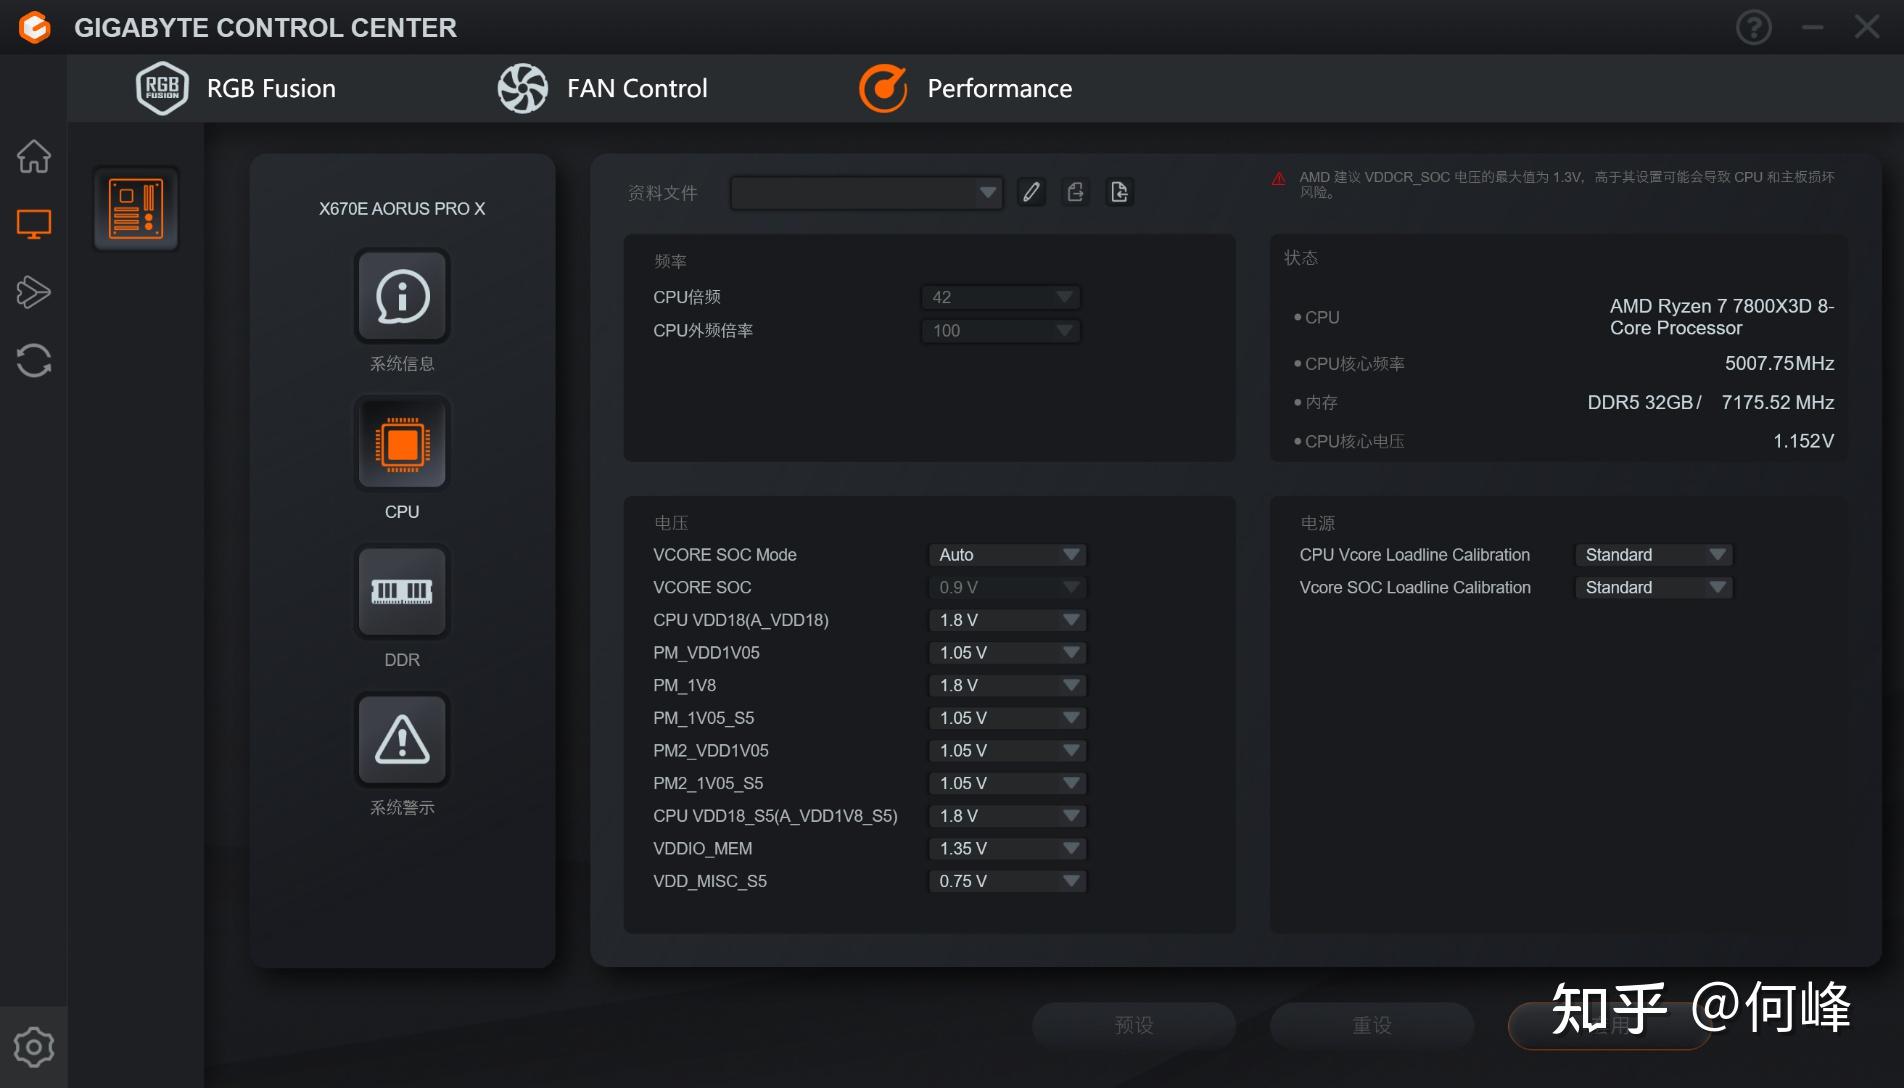
Task: Click the arrow-shaped sidebar icon
Action: click(34, 292)
